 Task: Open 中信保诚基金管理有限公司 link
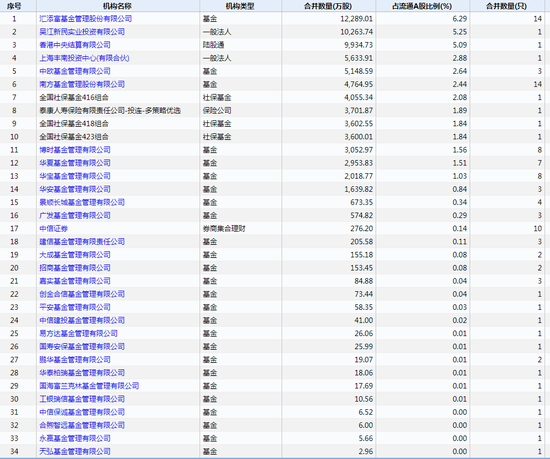pos(82,412)
